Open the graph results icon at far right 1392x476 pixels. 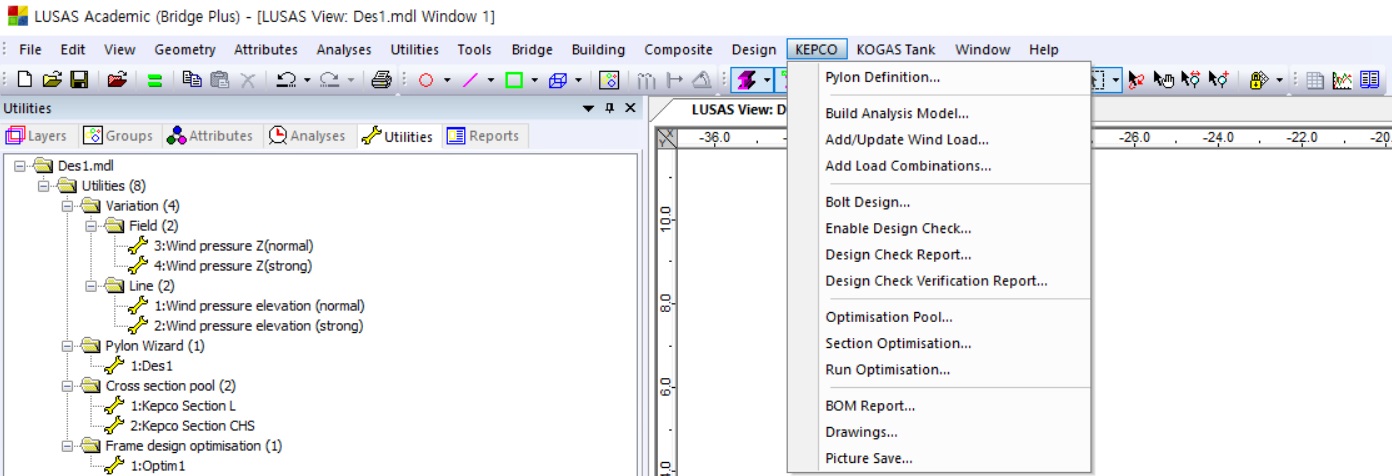click(x=1343, y=80)
